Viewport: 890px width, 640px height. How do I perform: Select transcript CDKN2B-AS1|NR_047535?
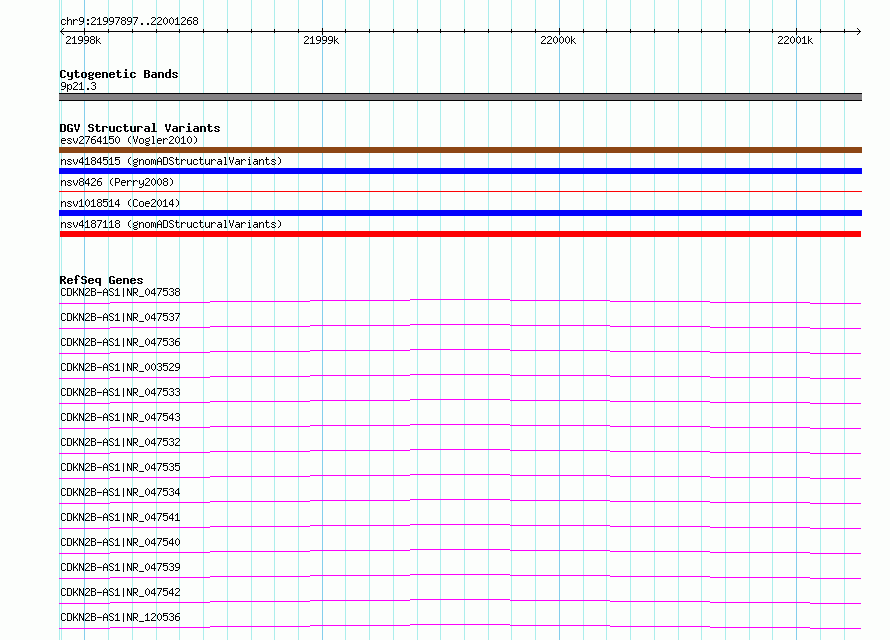tap(120, 467)
